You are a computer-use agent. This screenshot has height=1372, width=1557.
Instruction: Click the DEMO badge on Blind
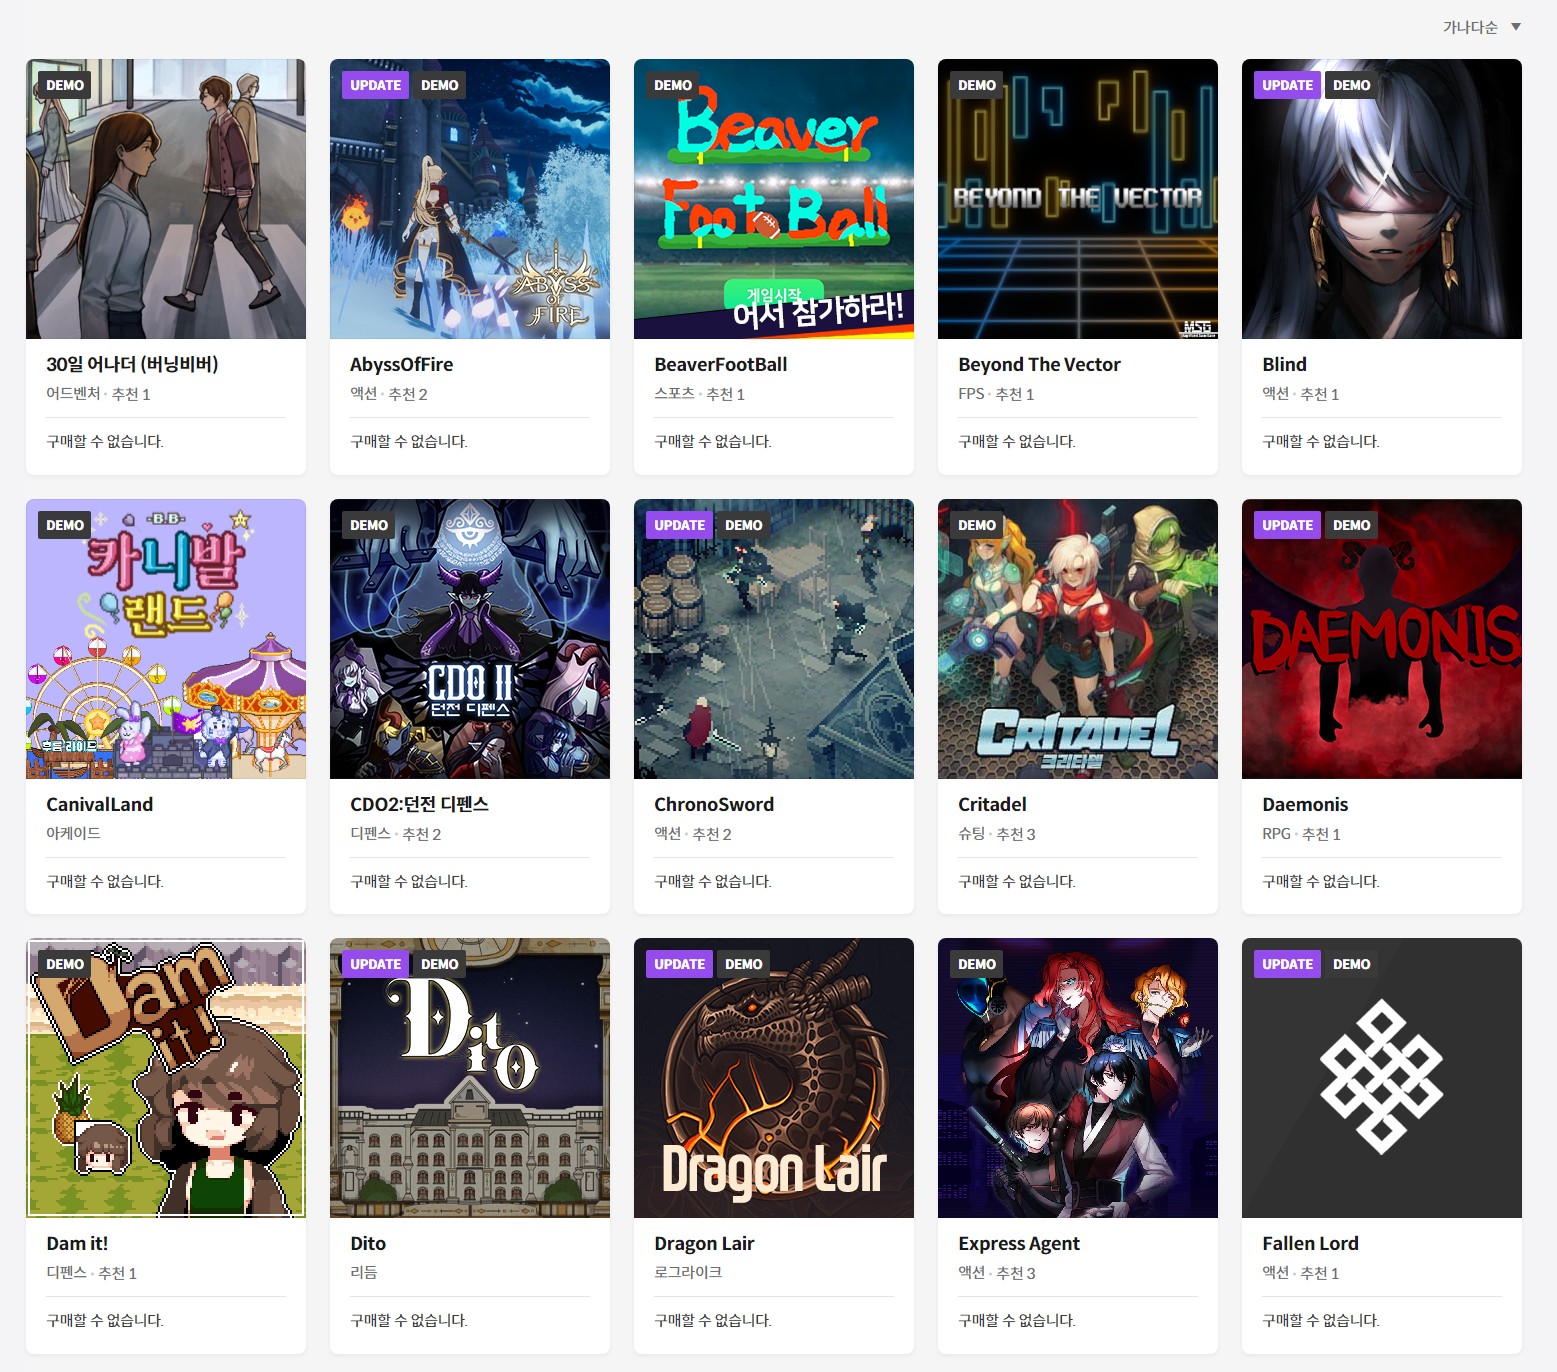coord(1352,85)
